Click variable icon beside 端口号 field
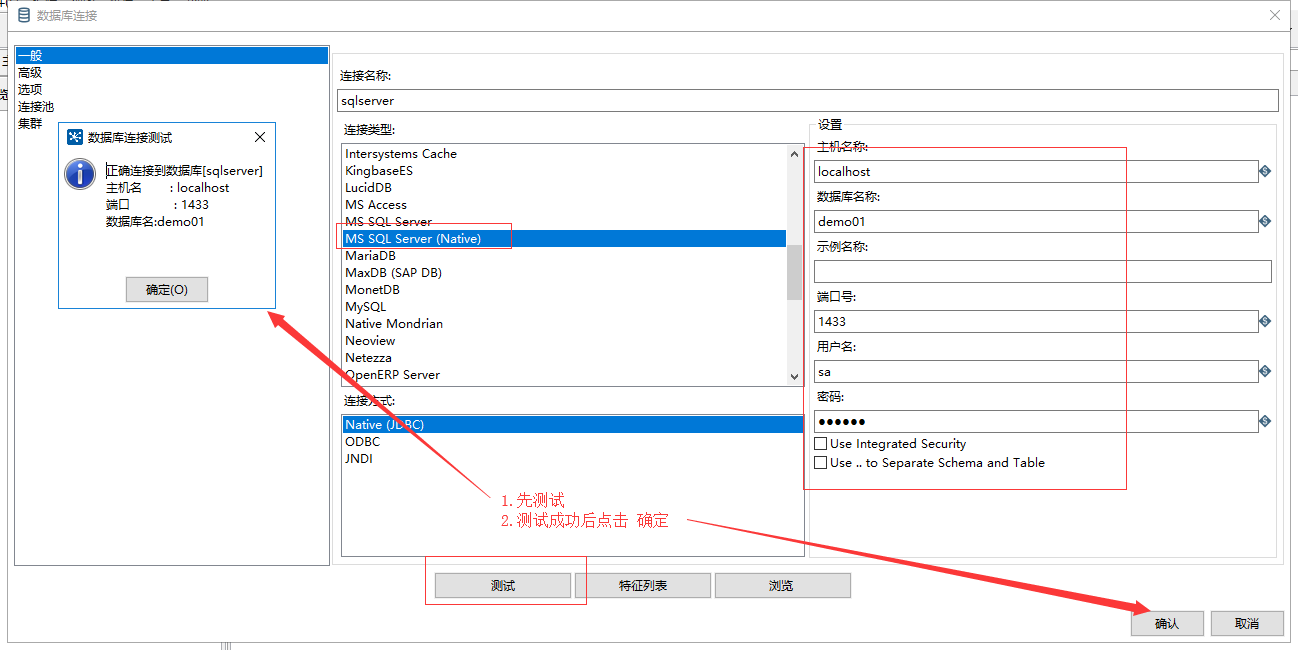Screen dimensions: 1298x650 1266,321
